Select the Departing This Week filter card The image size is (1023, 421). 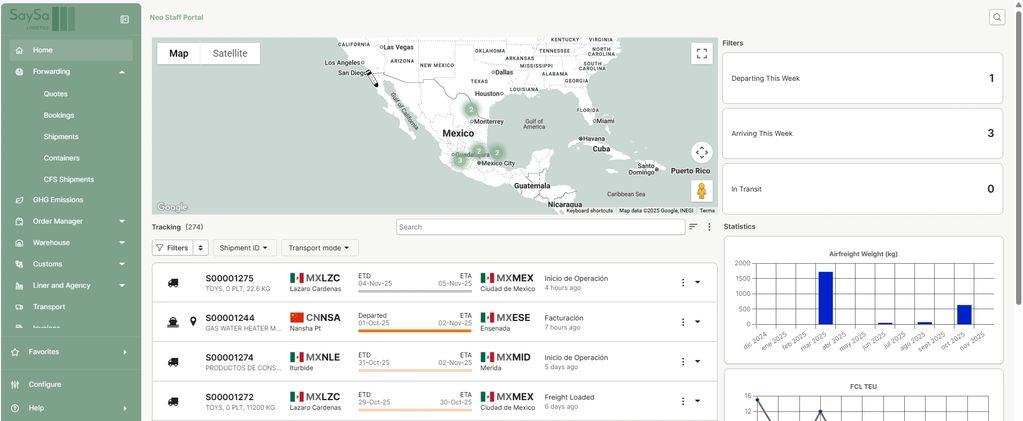[x=861, y=78]
